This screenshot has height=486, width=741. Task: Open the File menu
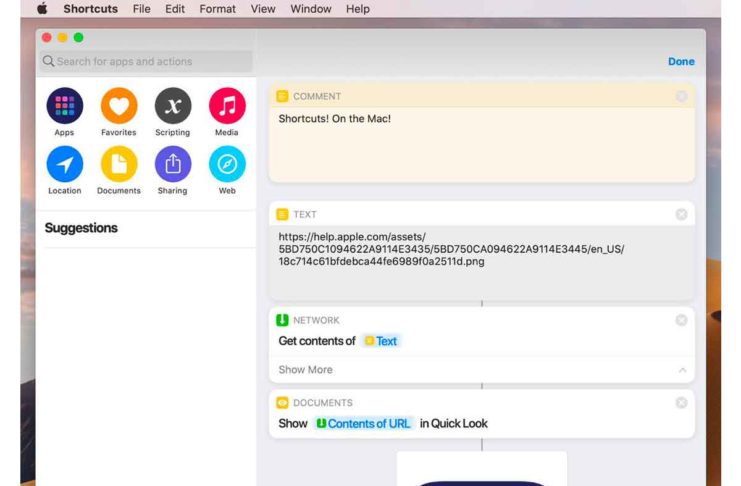(141, 9)
